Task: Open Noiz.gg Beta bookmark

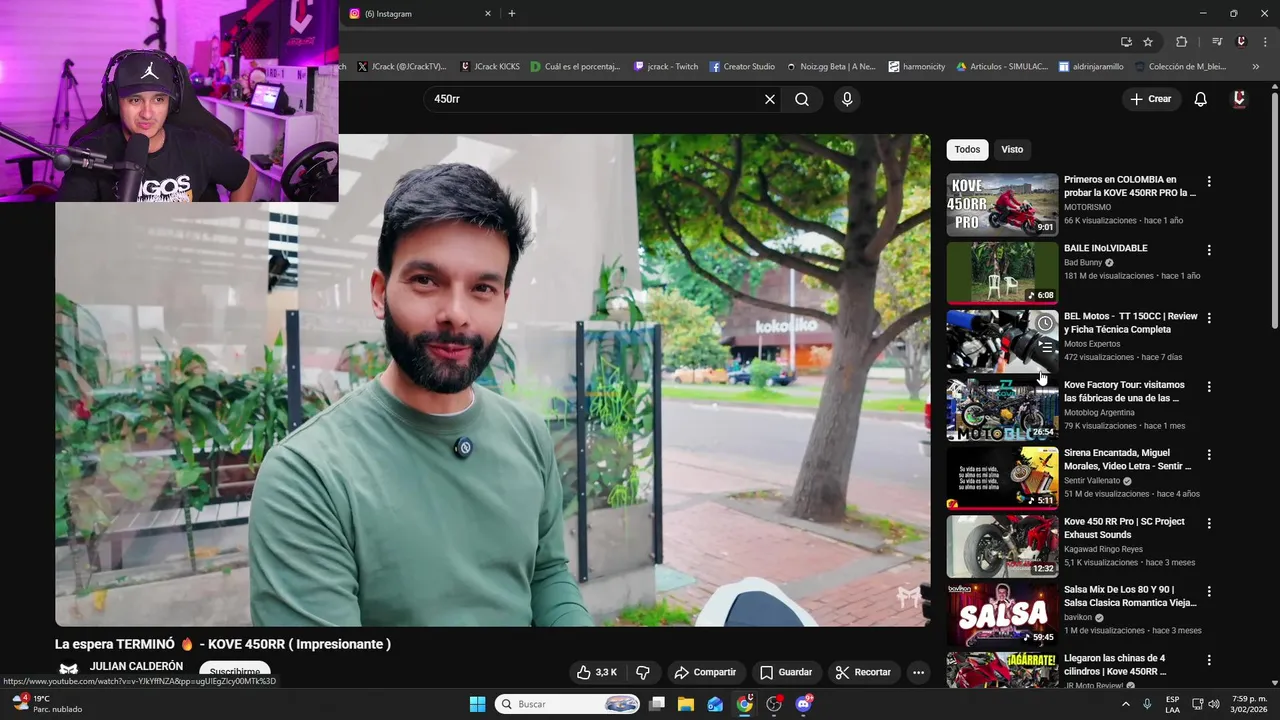Action: [x=831, y=67]
